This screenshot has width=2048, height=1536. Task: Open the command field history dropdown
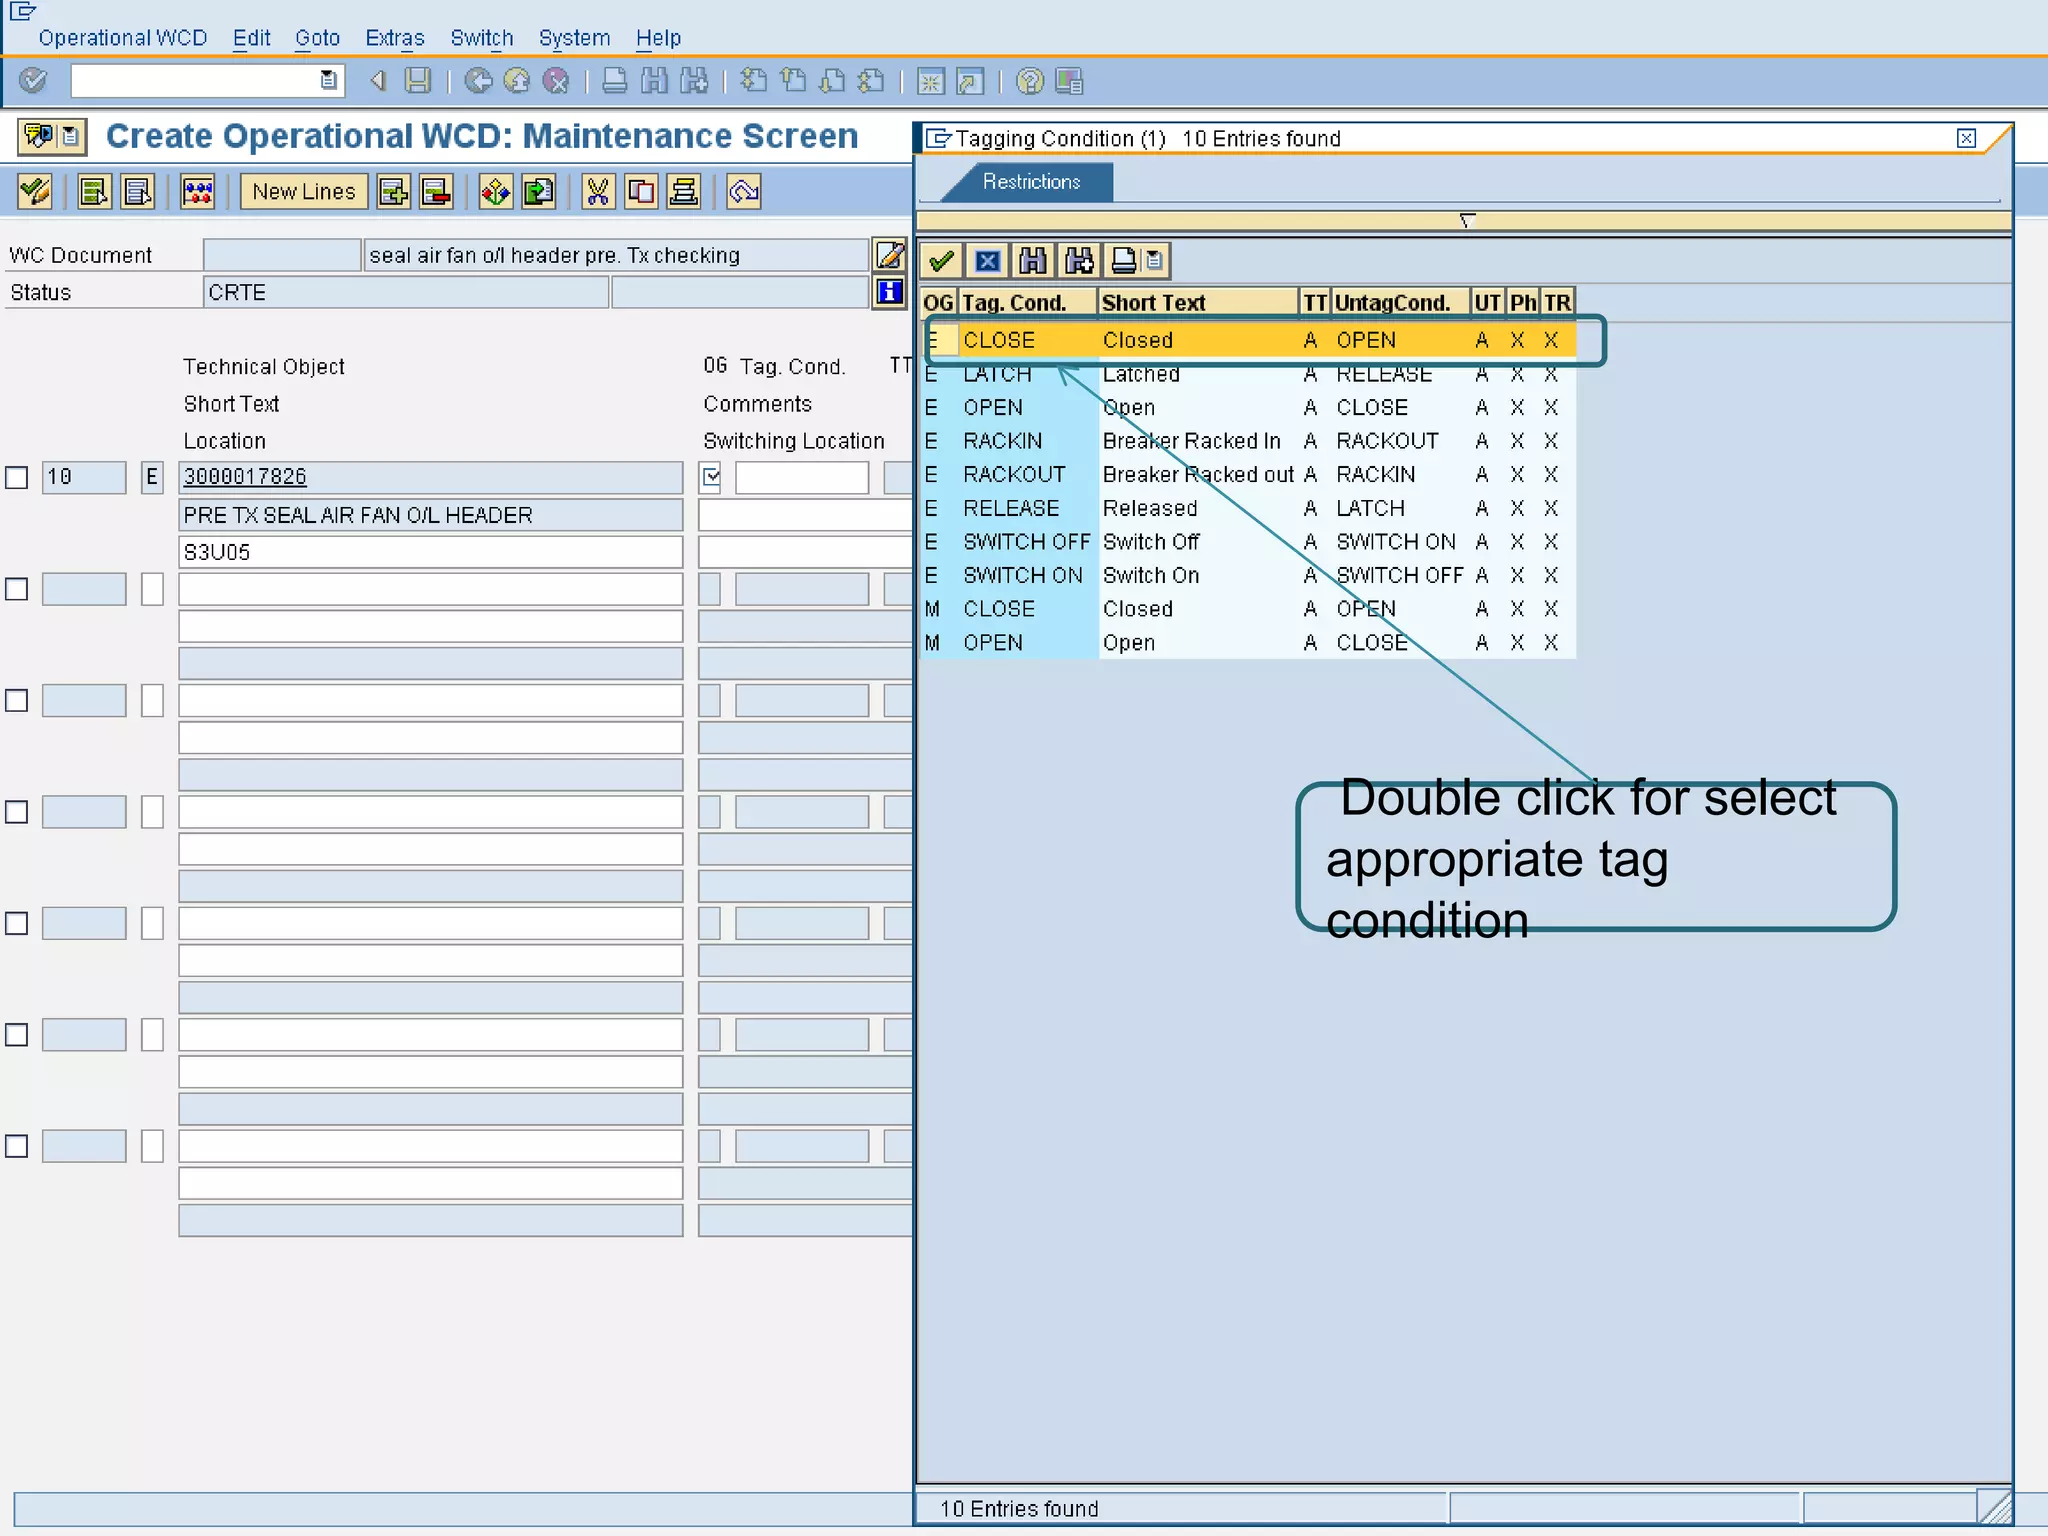pyautogui.click(x=328, y=80)
